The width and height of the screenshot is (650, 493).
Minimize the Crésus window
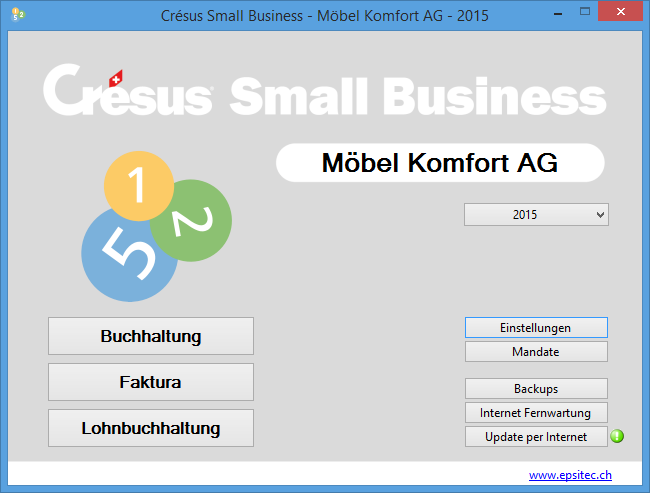[x=558, y=13]
